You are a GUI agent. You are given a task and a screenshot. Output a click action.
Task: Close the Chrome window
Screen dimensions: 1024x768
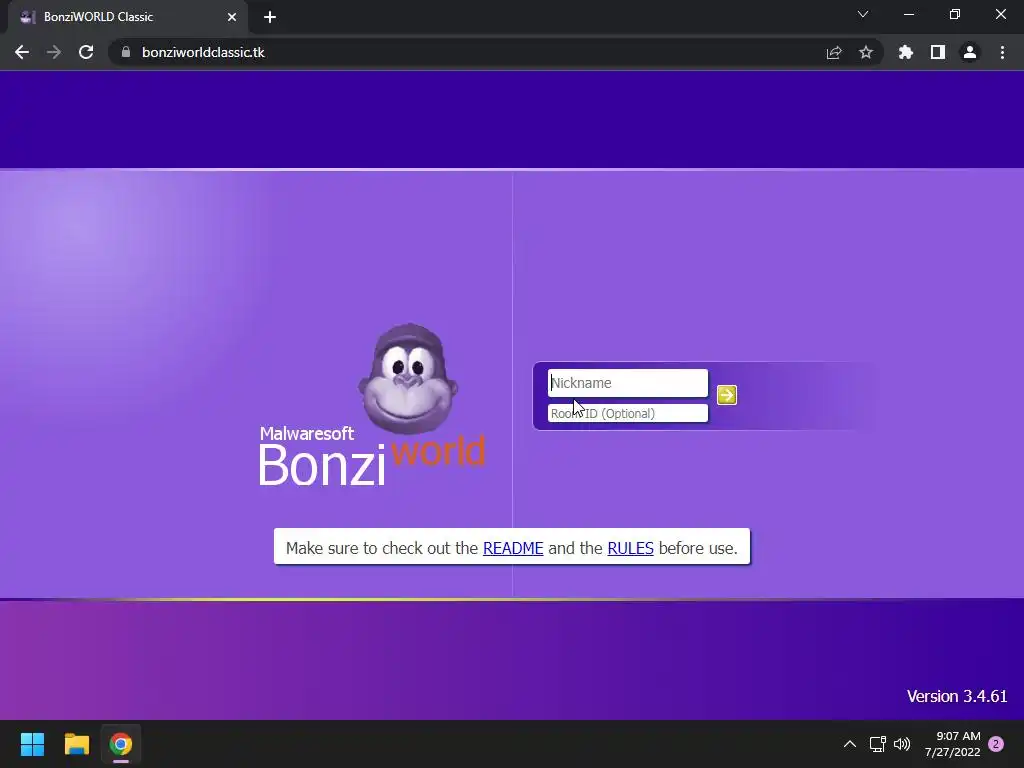click(1000, 14)
